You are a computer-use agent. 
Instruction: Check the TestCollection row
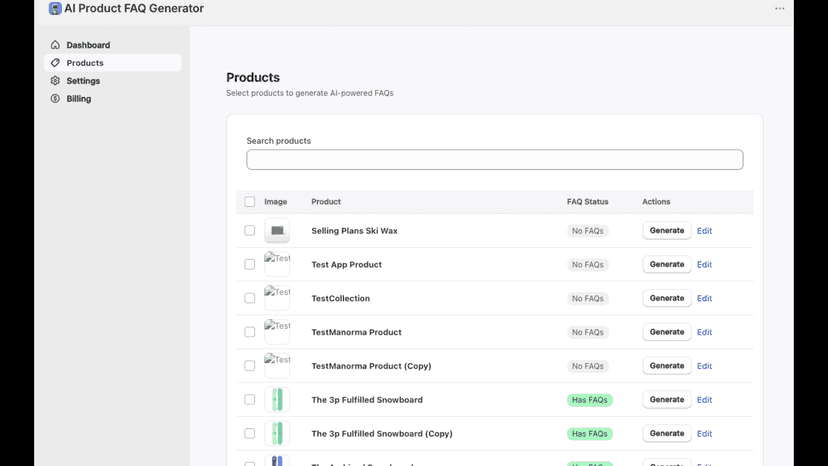(250, 299)
